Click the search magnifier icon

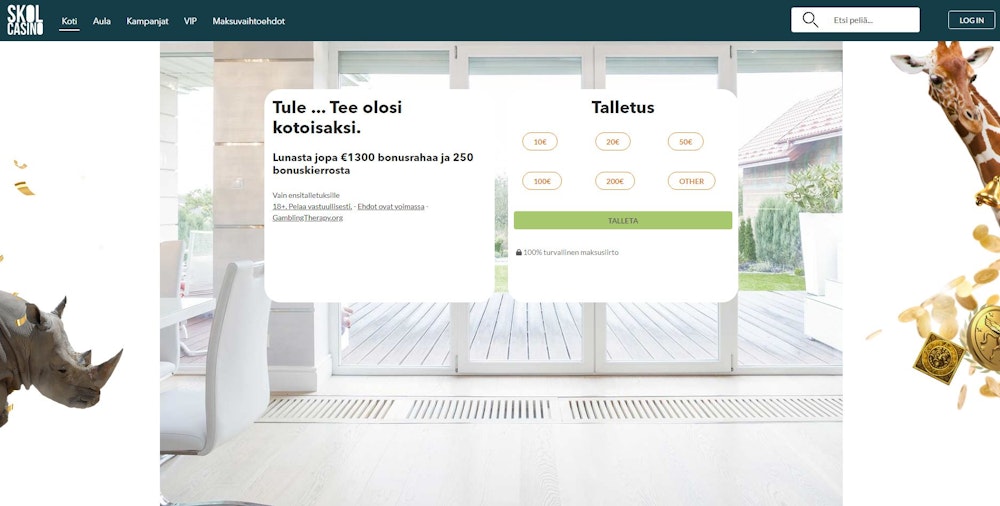click(810, 20)
